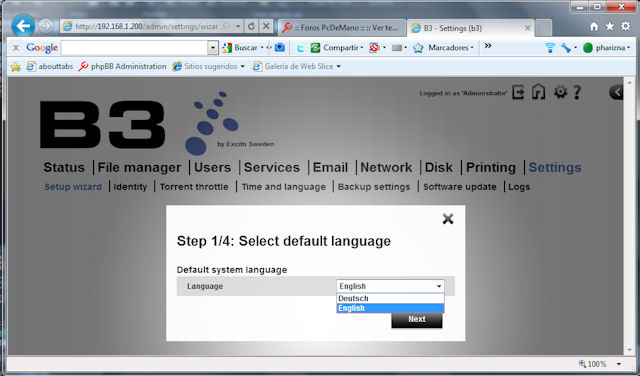Open B3 help question mark icon
The height and width of the screenshot is (376, 640).
pos(577,92)
